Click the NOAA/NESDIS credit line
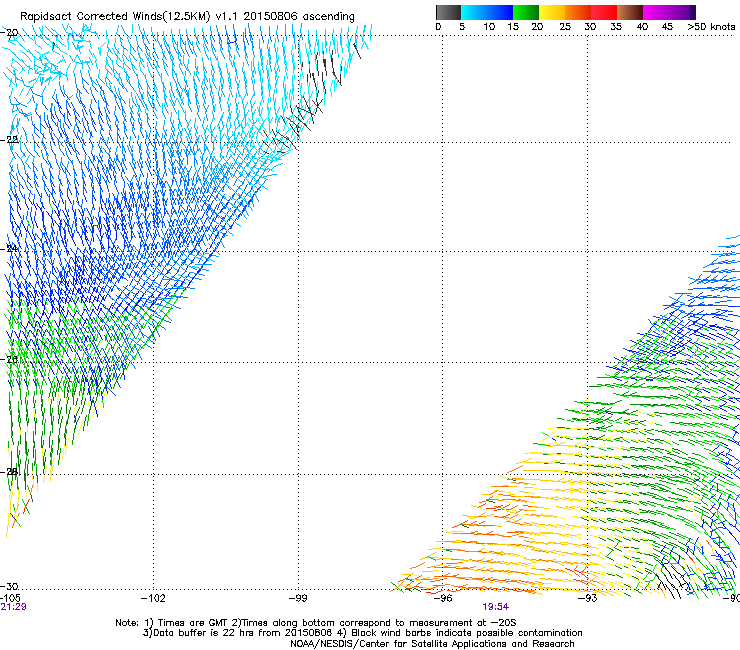 [x=432, y=644]
